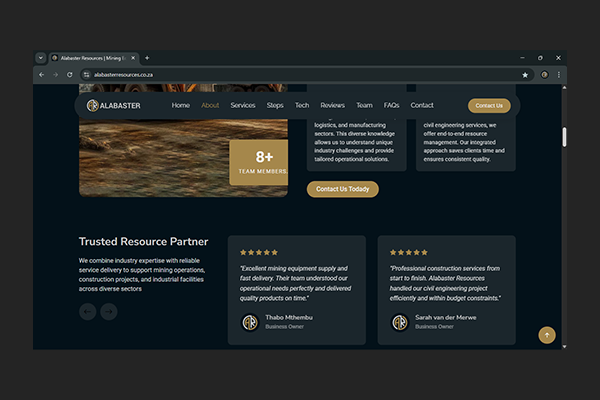Click the back-to-top arrow button

click(547, 335)
